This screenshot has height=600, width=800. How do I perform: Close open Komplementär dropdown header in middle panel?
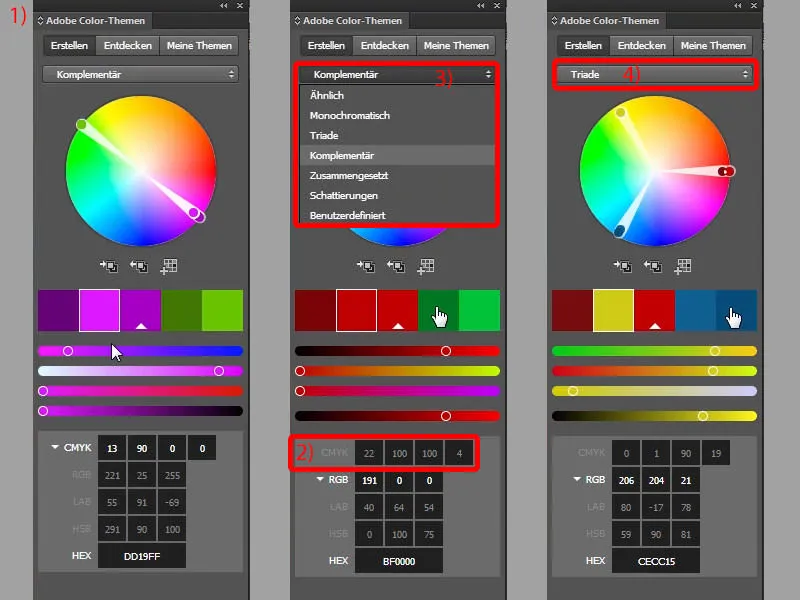[x=397, y=74]
